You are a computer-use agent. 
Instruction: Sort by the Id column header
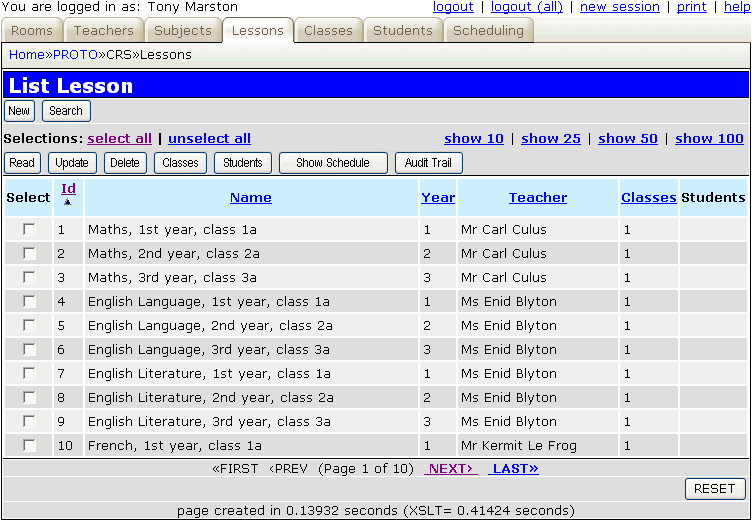[x=68, y=188]
